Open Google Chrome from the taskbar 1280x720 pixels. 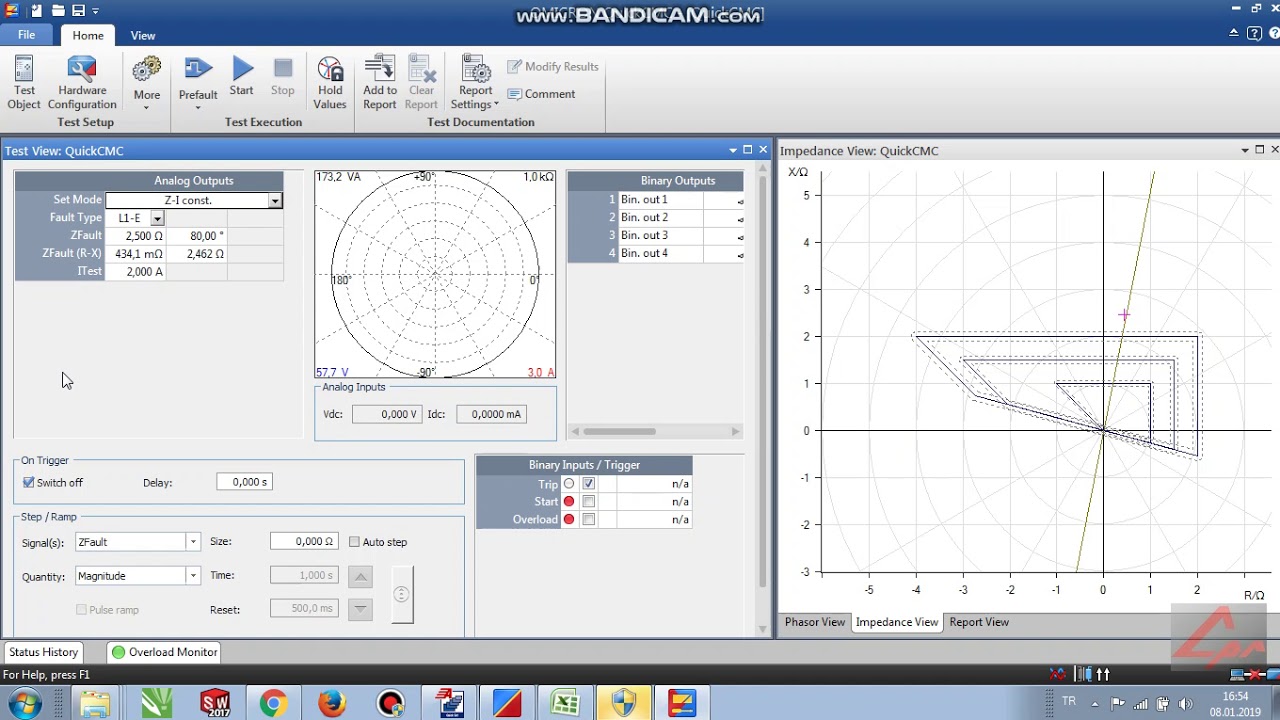coord(273,704)
